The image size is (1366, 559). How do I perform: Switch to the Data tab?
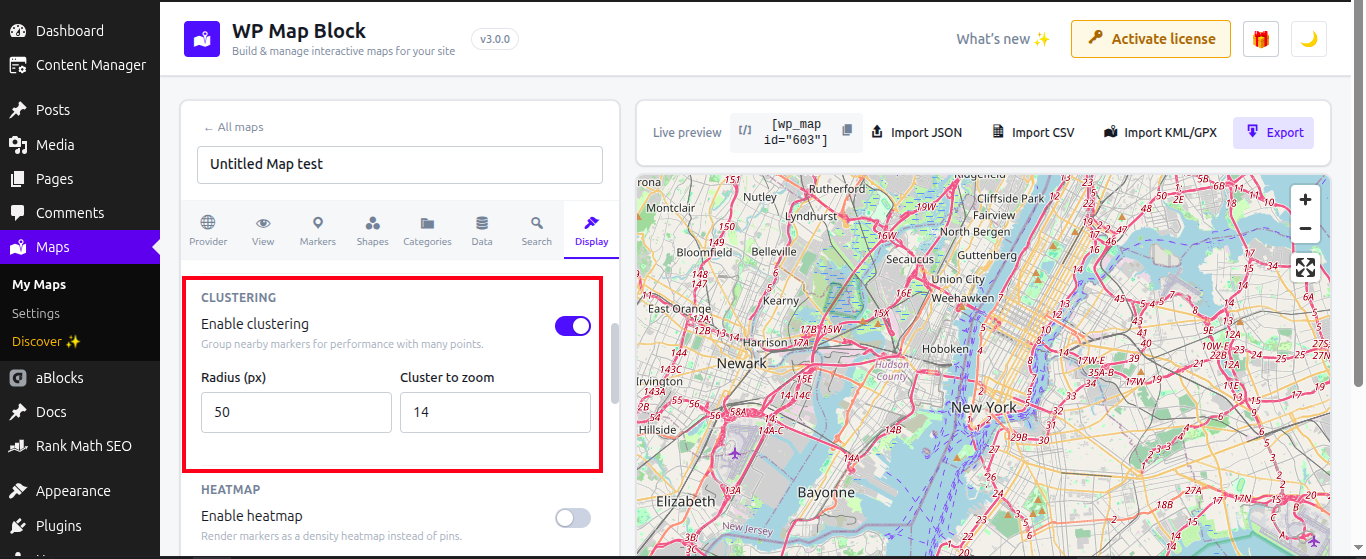[x=482, y=230]
